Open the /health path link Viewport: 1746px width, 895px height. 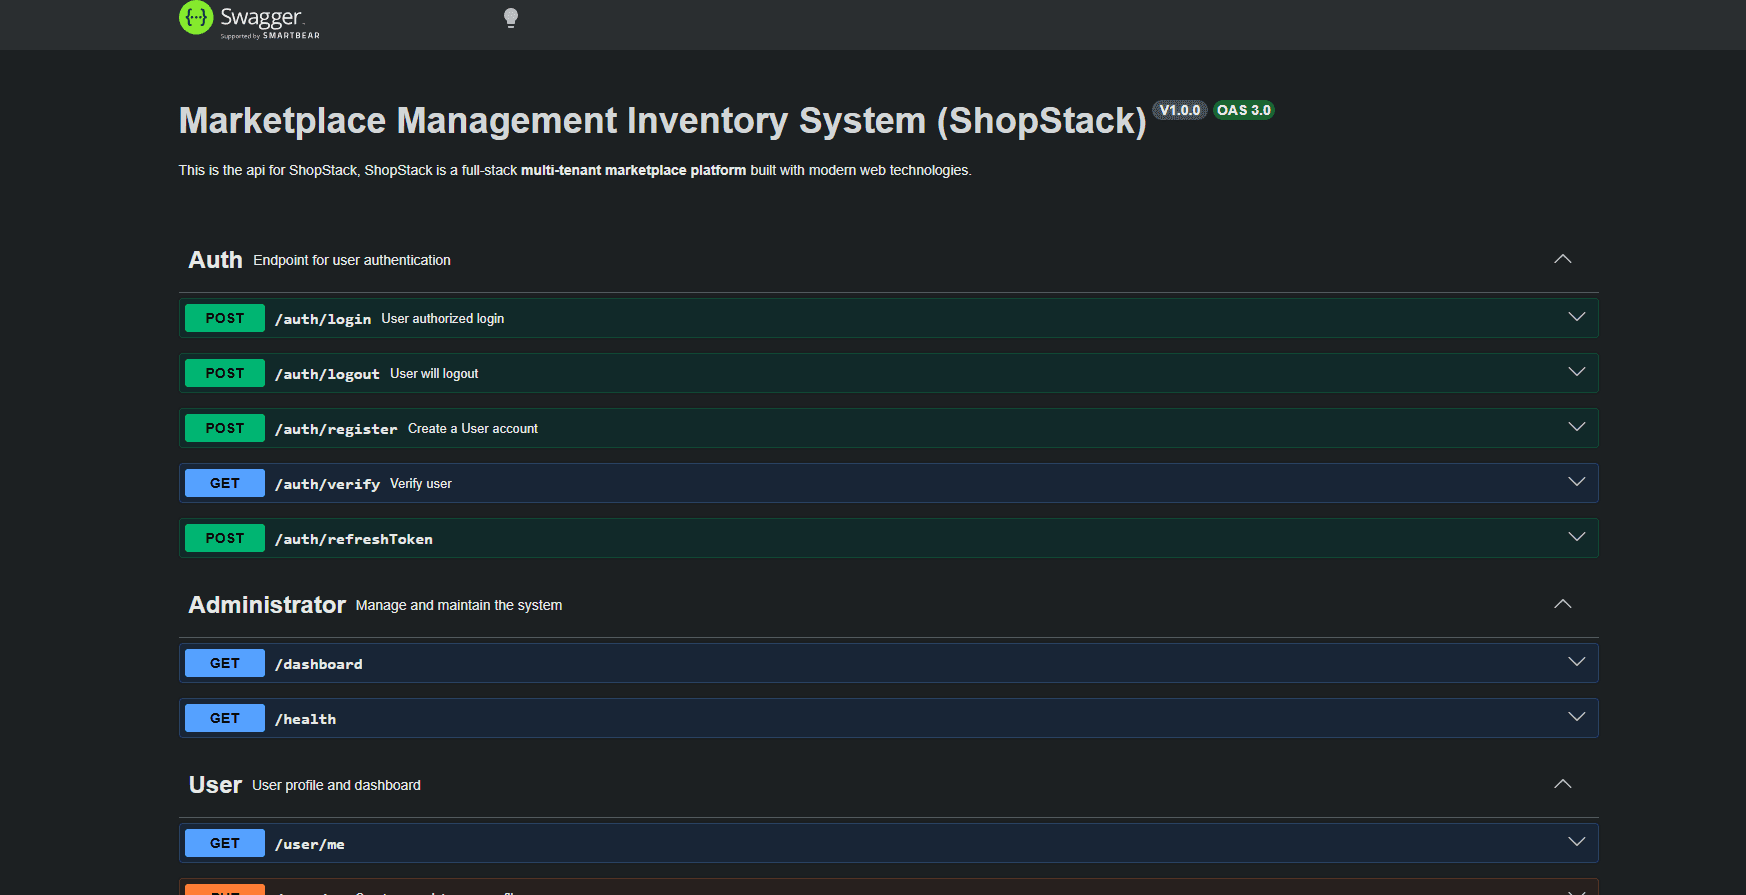click(305, 719)
